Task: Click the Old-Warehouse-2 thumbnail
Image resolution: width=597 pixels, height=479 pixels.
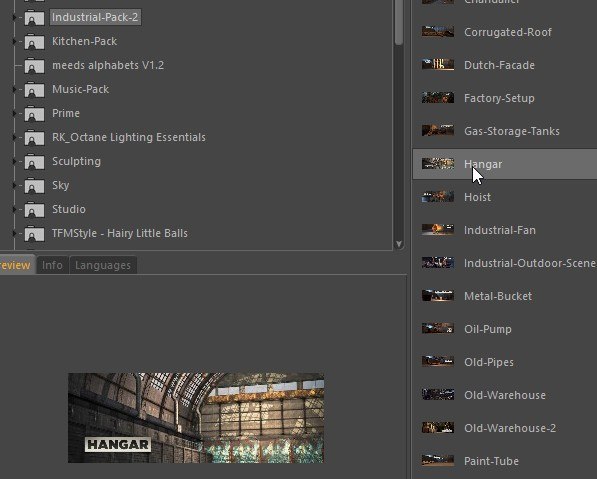Action: pos(438,428)
